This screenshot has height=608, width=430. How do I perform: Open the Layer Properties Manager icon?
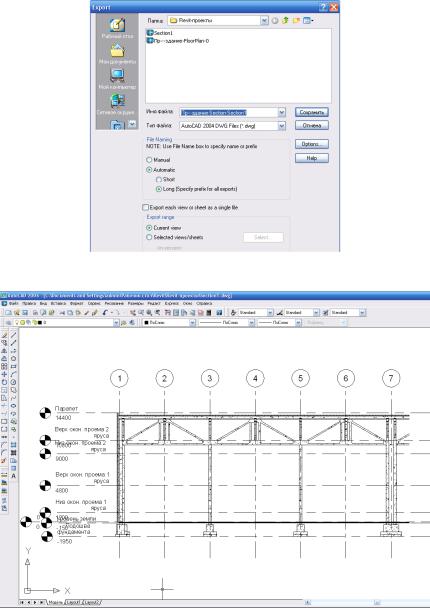tap(8, 323)
